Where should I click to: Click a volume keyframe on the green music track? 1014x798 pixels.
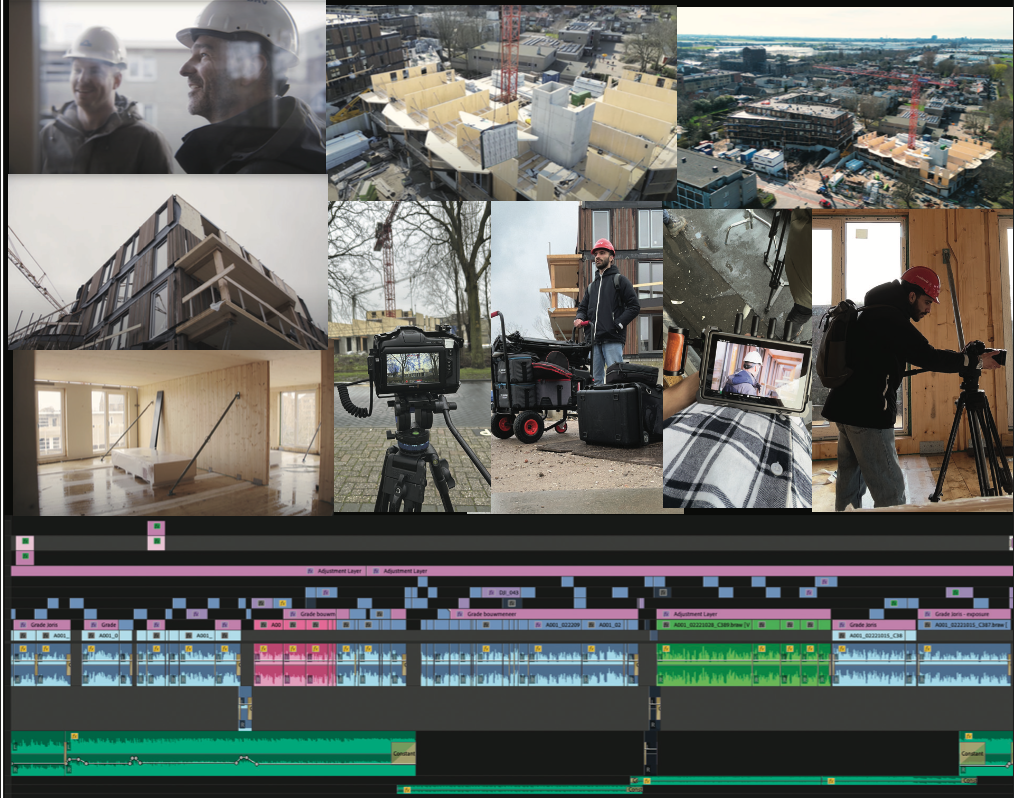point(135,761)
